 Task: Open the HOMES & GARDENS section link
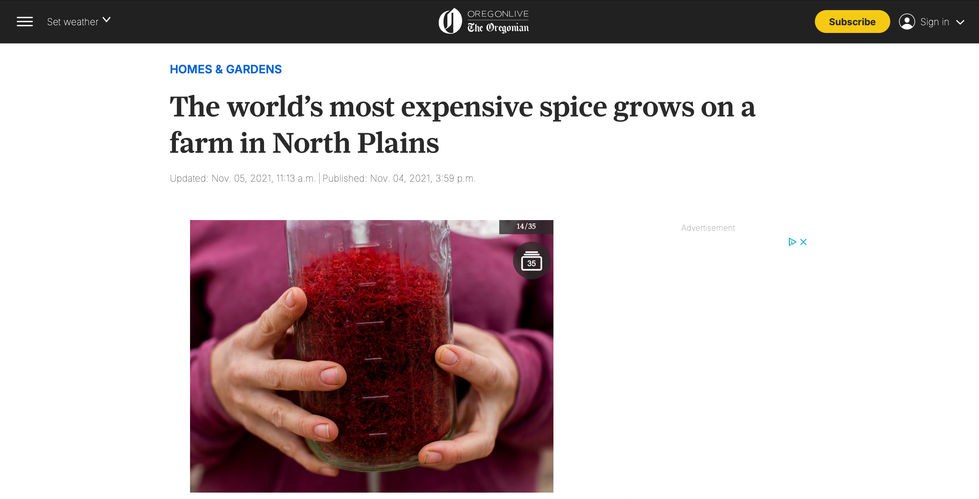(225, 69)
